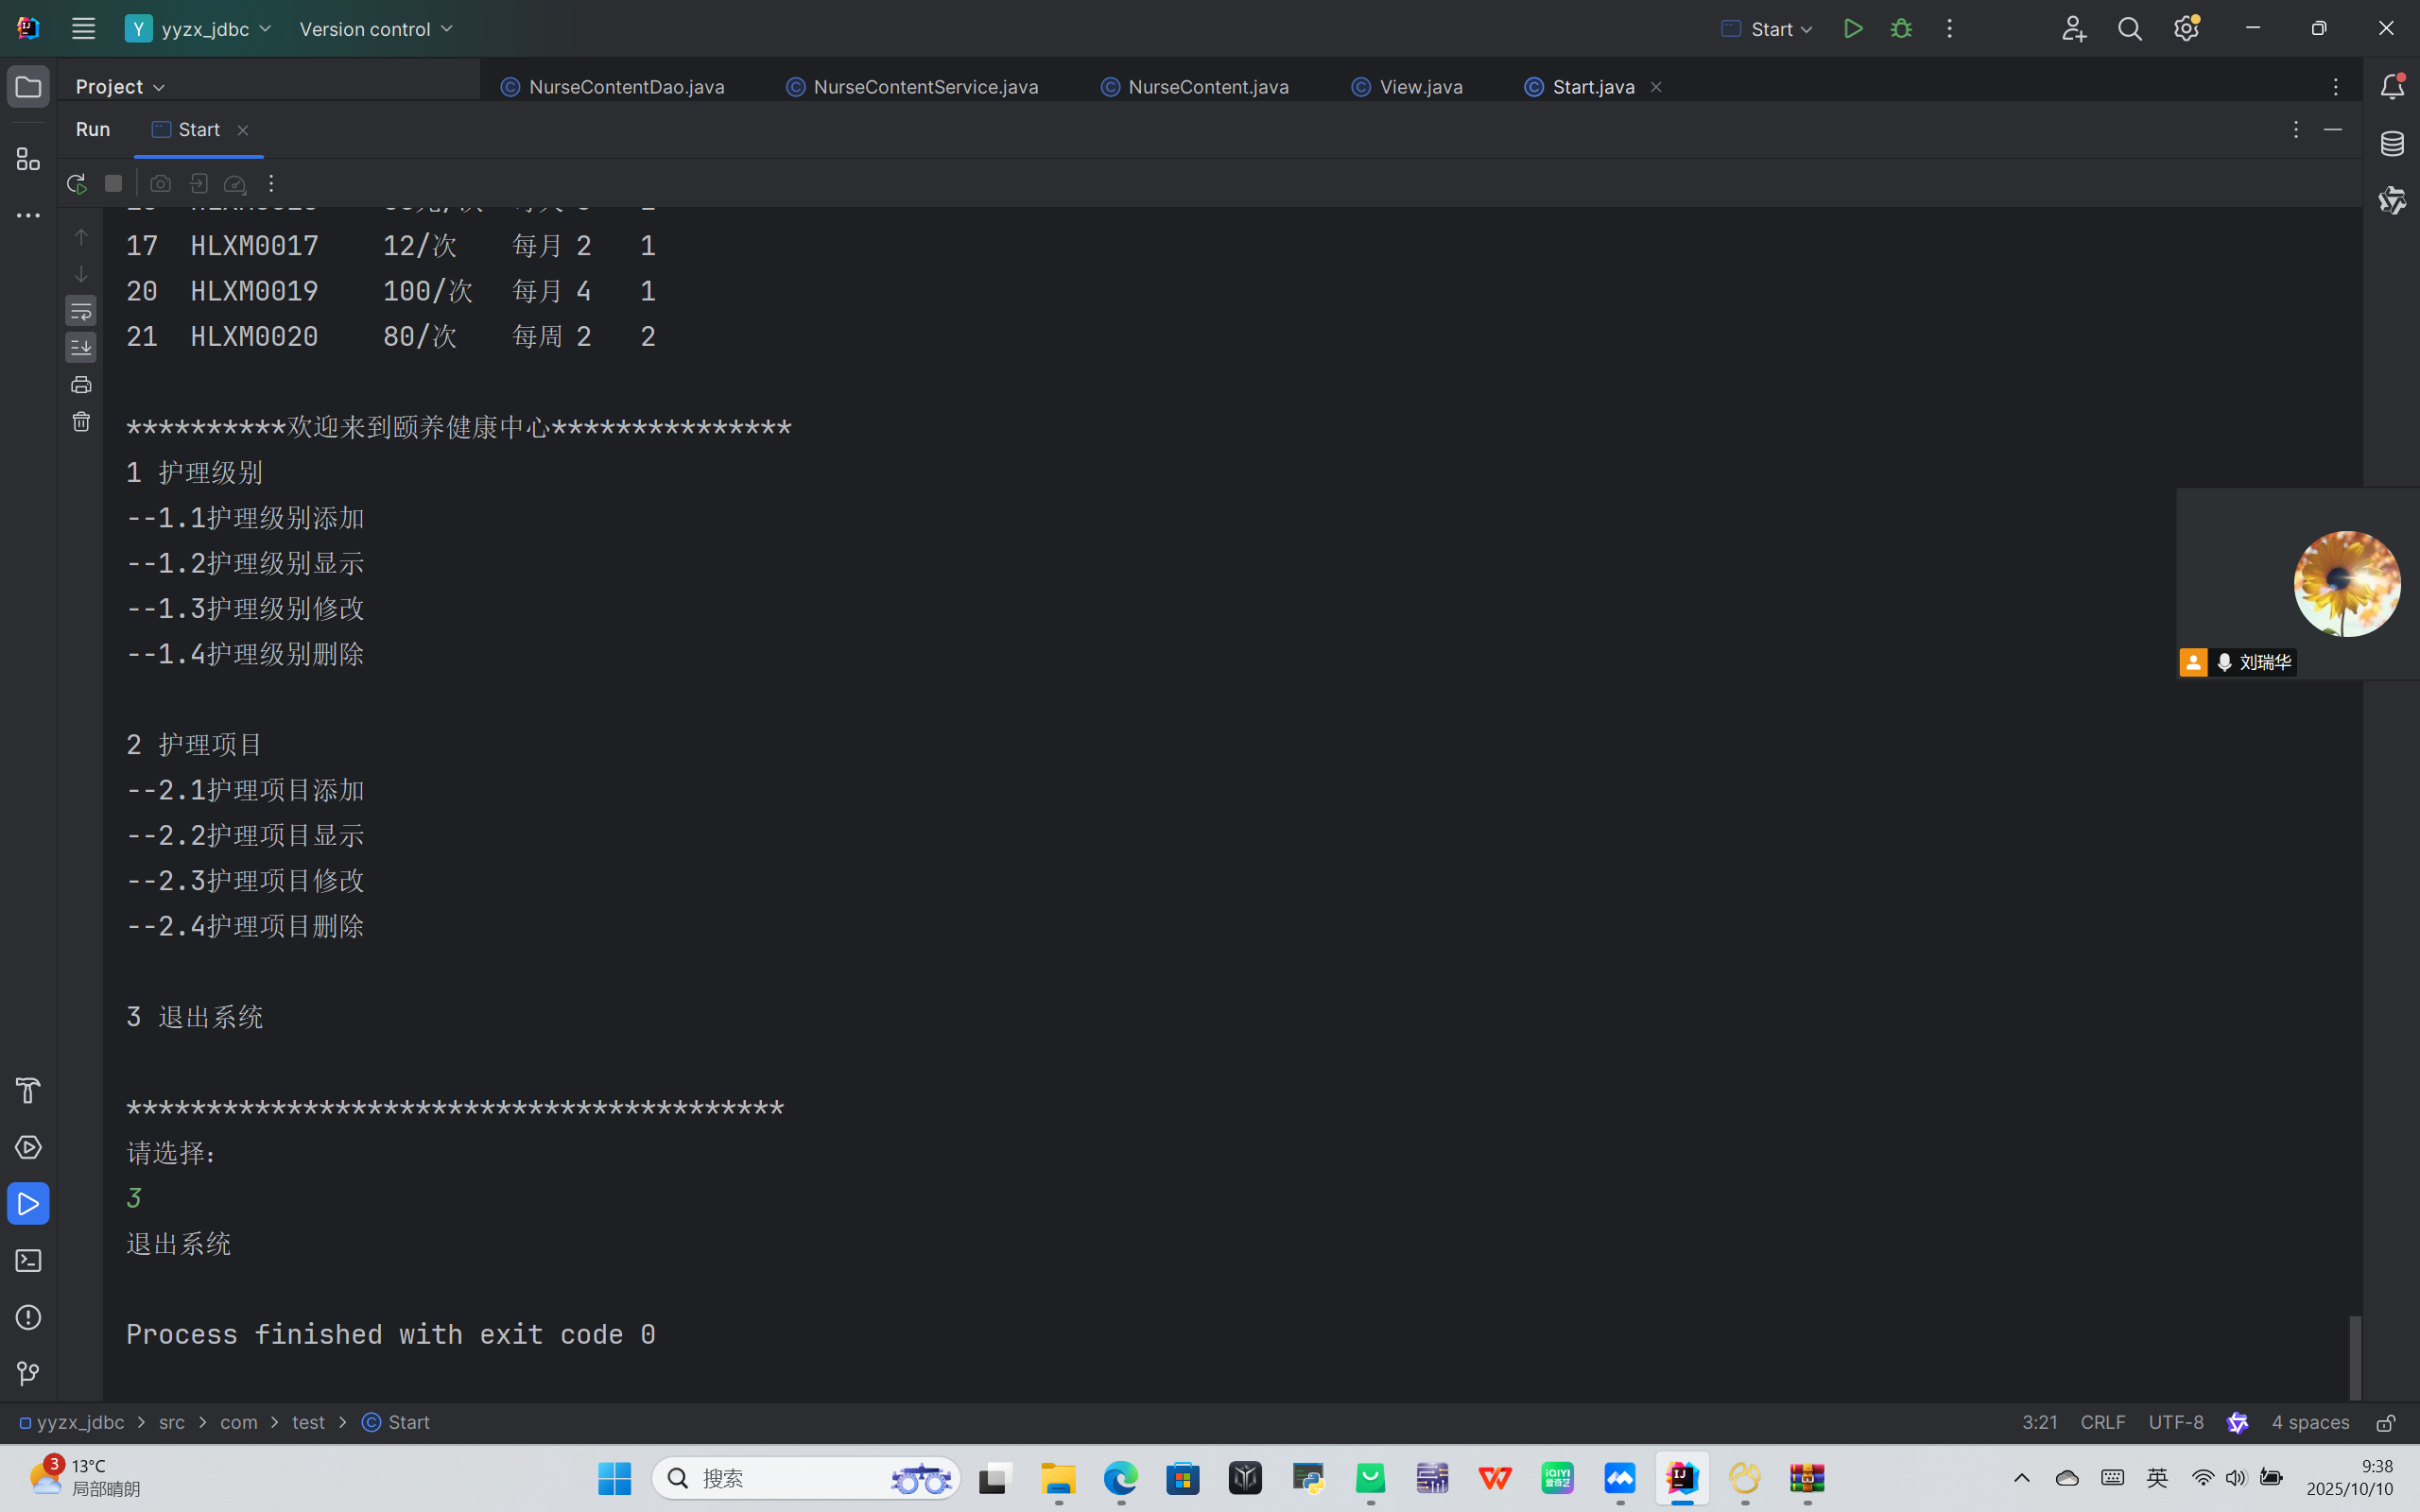This screenshot has height=1512, width=2420.
Task: Open the Database tool window
Action: (2392, 144)
